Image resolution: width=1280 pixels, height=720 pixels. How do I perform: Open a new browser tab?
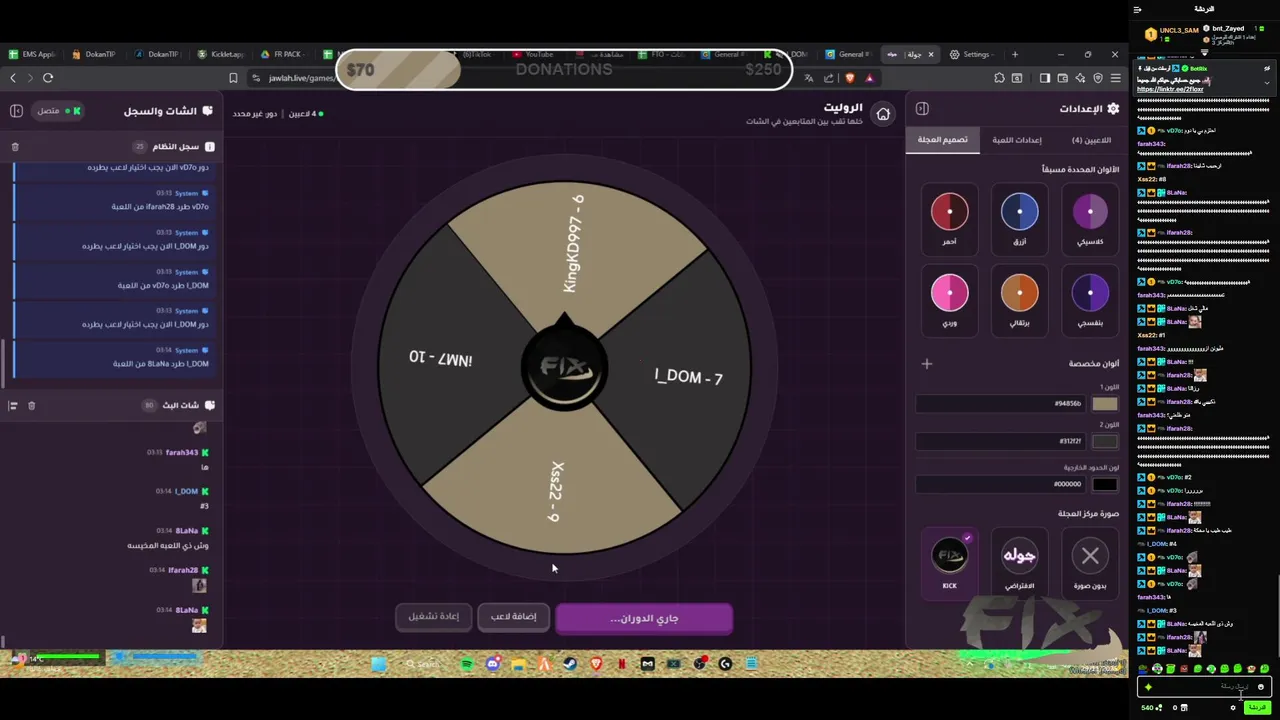[1015, 54]
